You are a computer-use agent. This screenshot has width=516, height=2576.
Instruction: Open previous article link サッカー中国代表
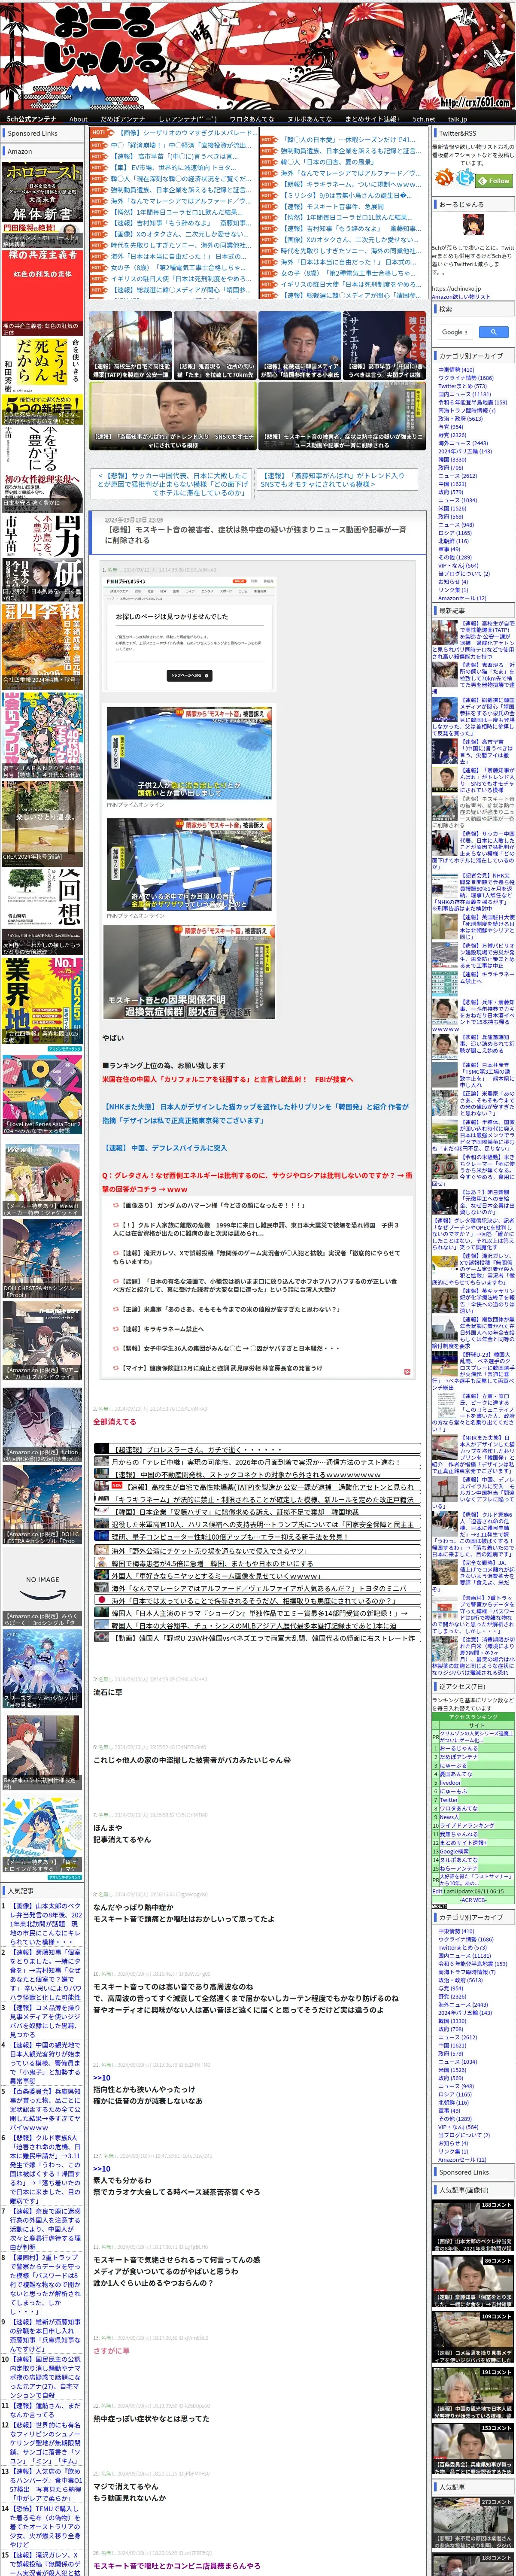(173, 484)
